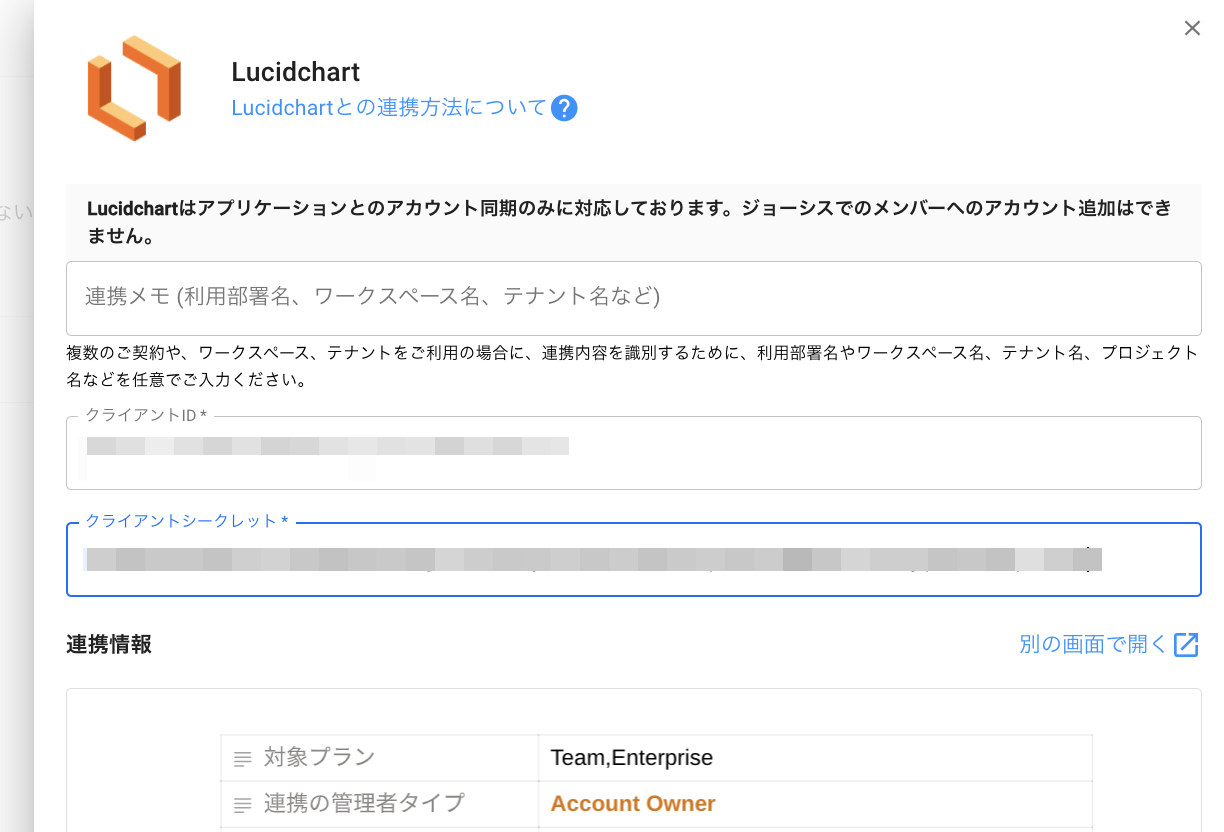Click the 連携情報 section heading

point(109,645)
